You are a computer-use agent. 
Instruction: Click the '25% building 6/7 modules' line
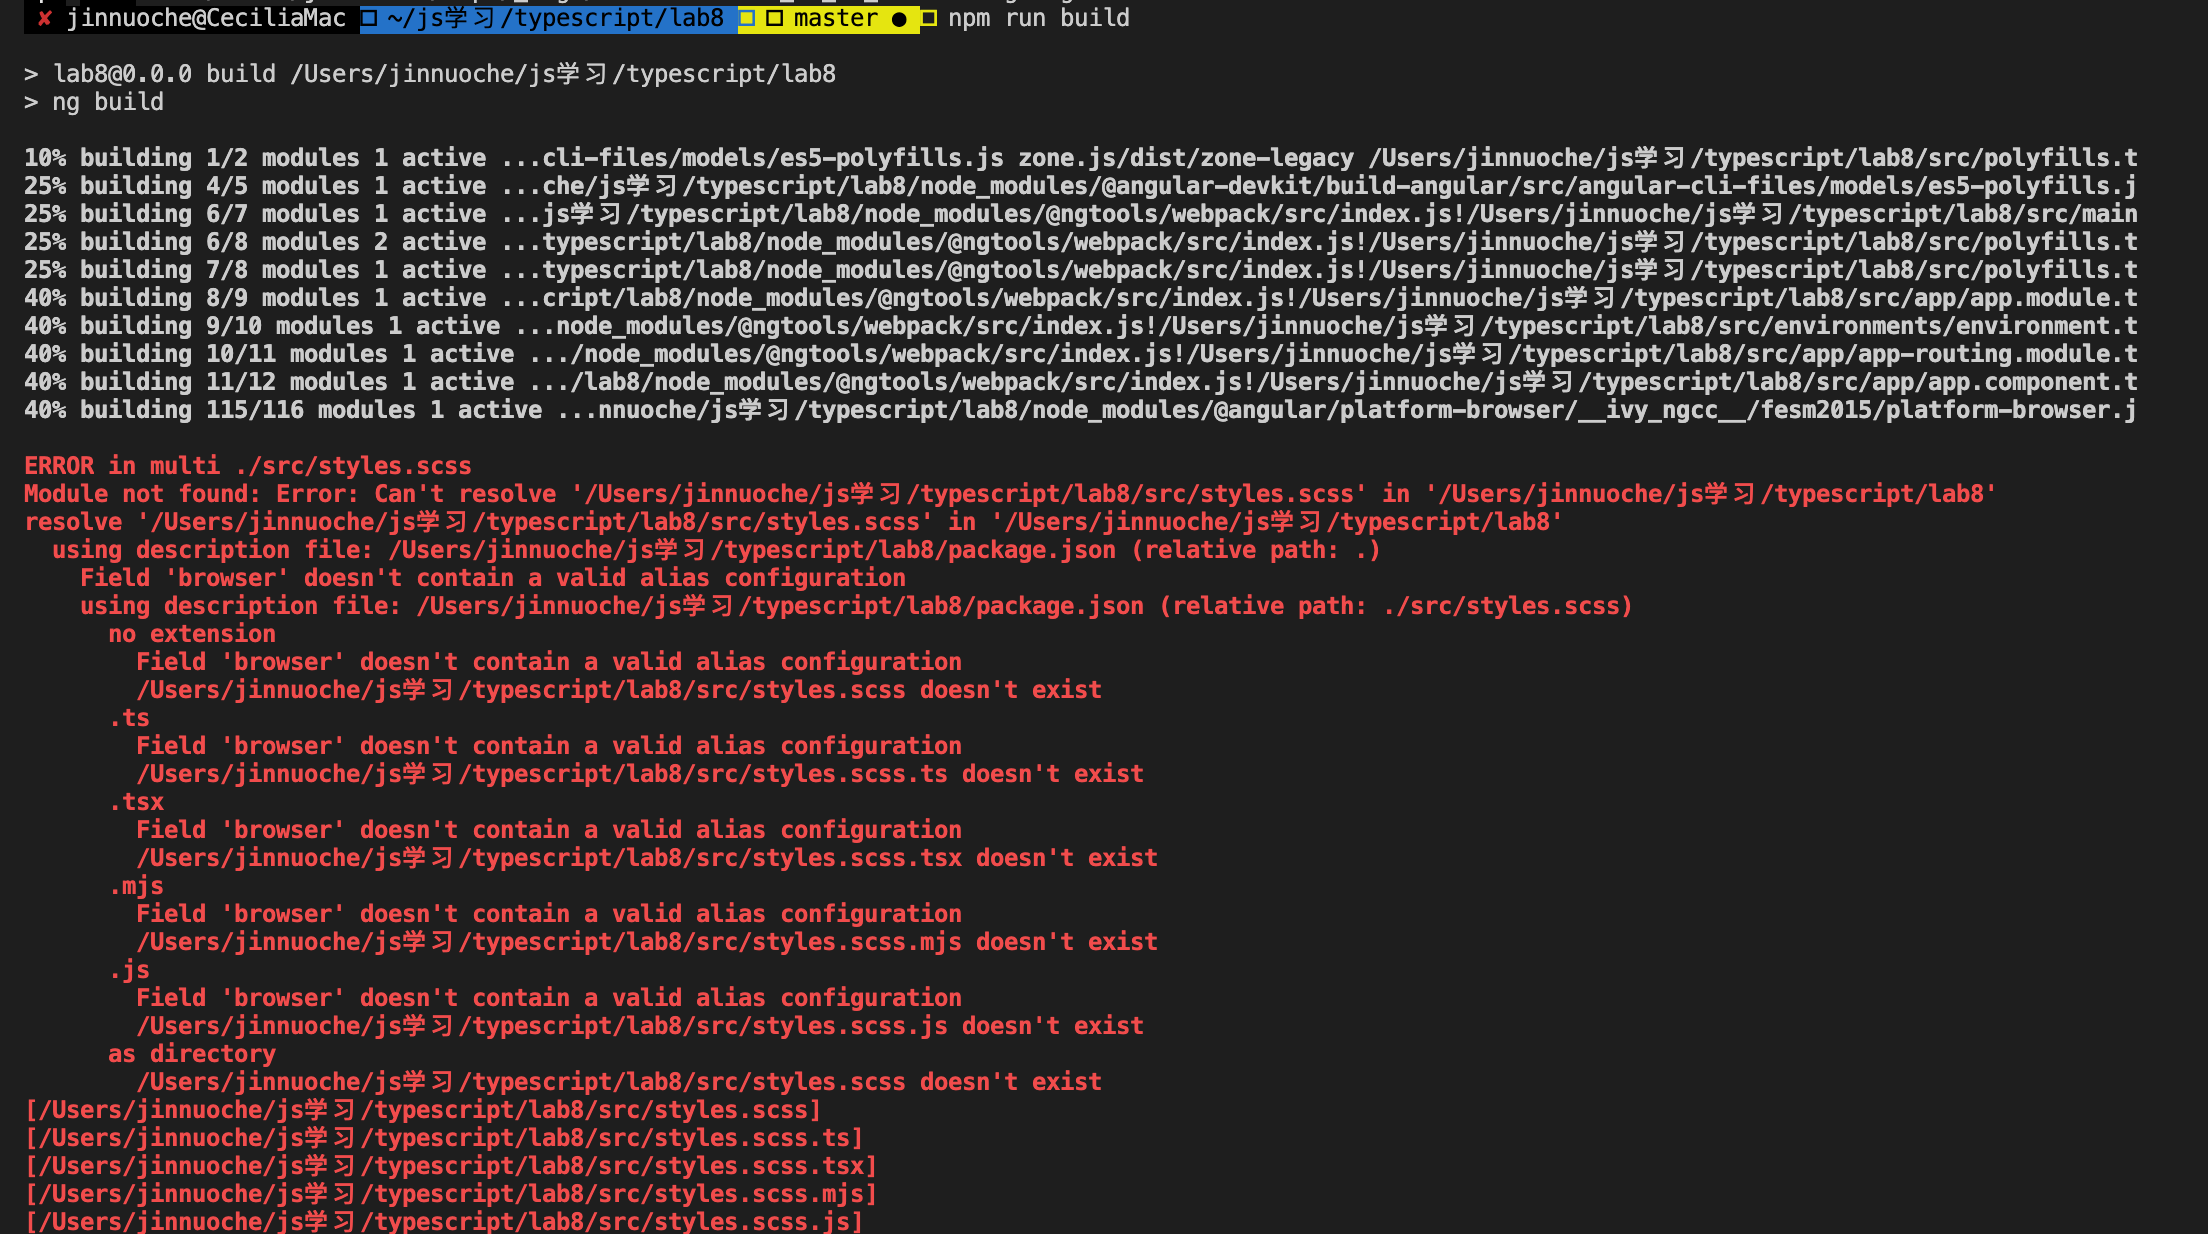[x=1081, y=214]
